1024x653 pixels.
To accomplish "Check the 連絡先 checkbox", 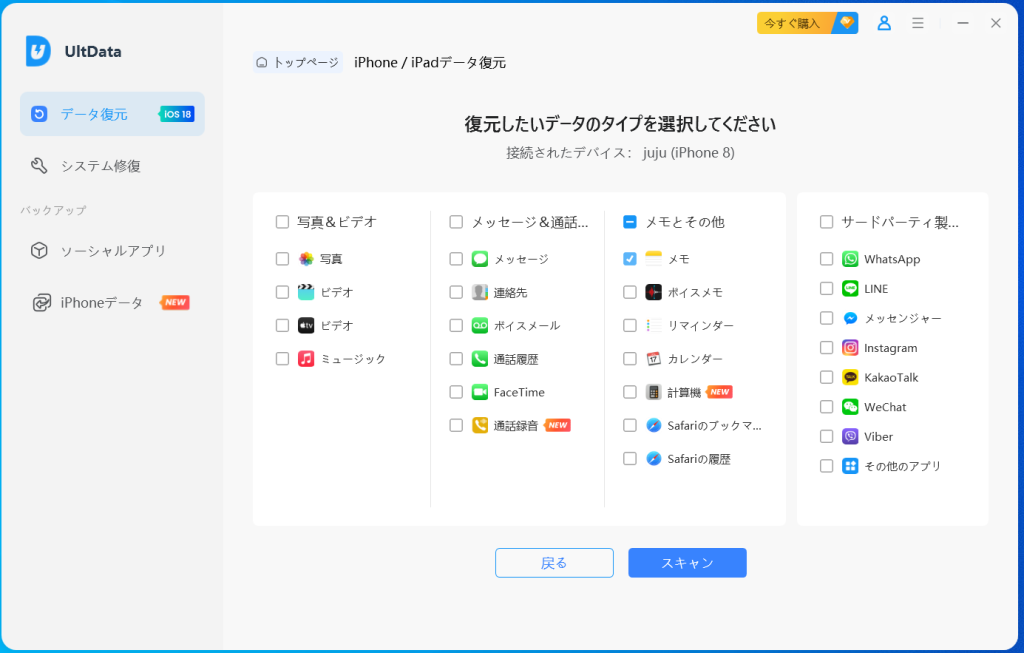I will point(456,292).
